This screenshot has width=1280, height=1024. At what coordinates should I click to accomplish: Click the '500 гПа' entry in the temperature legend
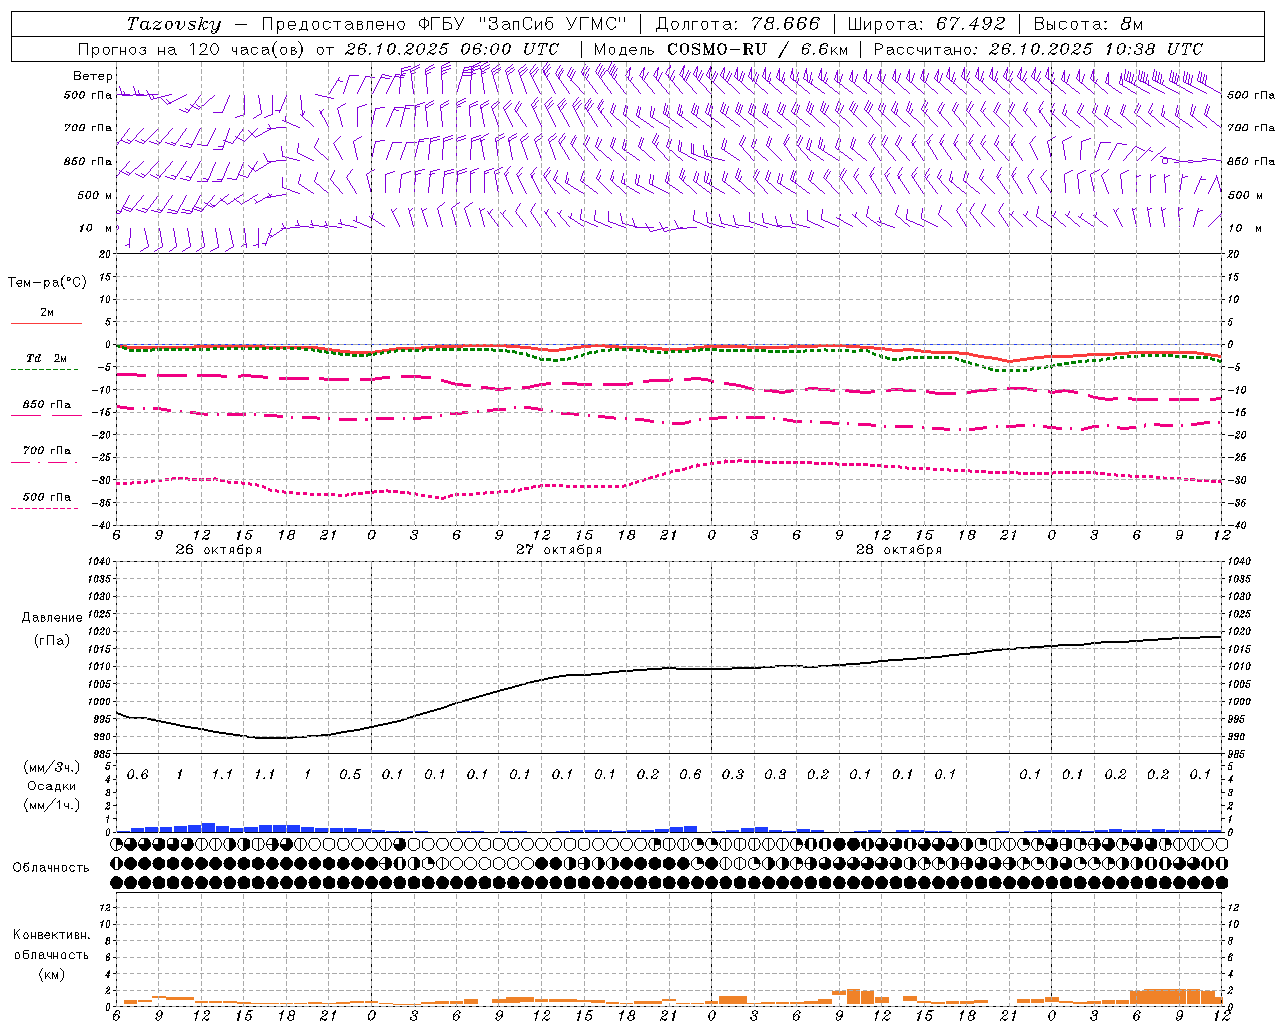click(47, 497)
